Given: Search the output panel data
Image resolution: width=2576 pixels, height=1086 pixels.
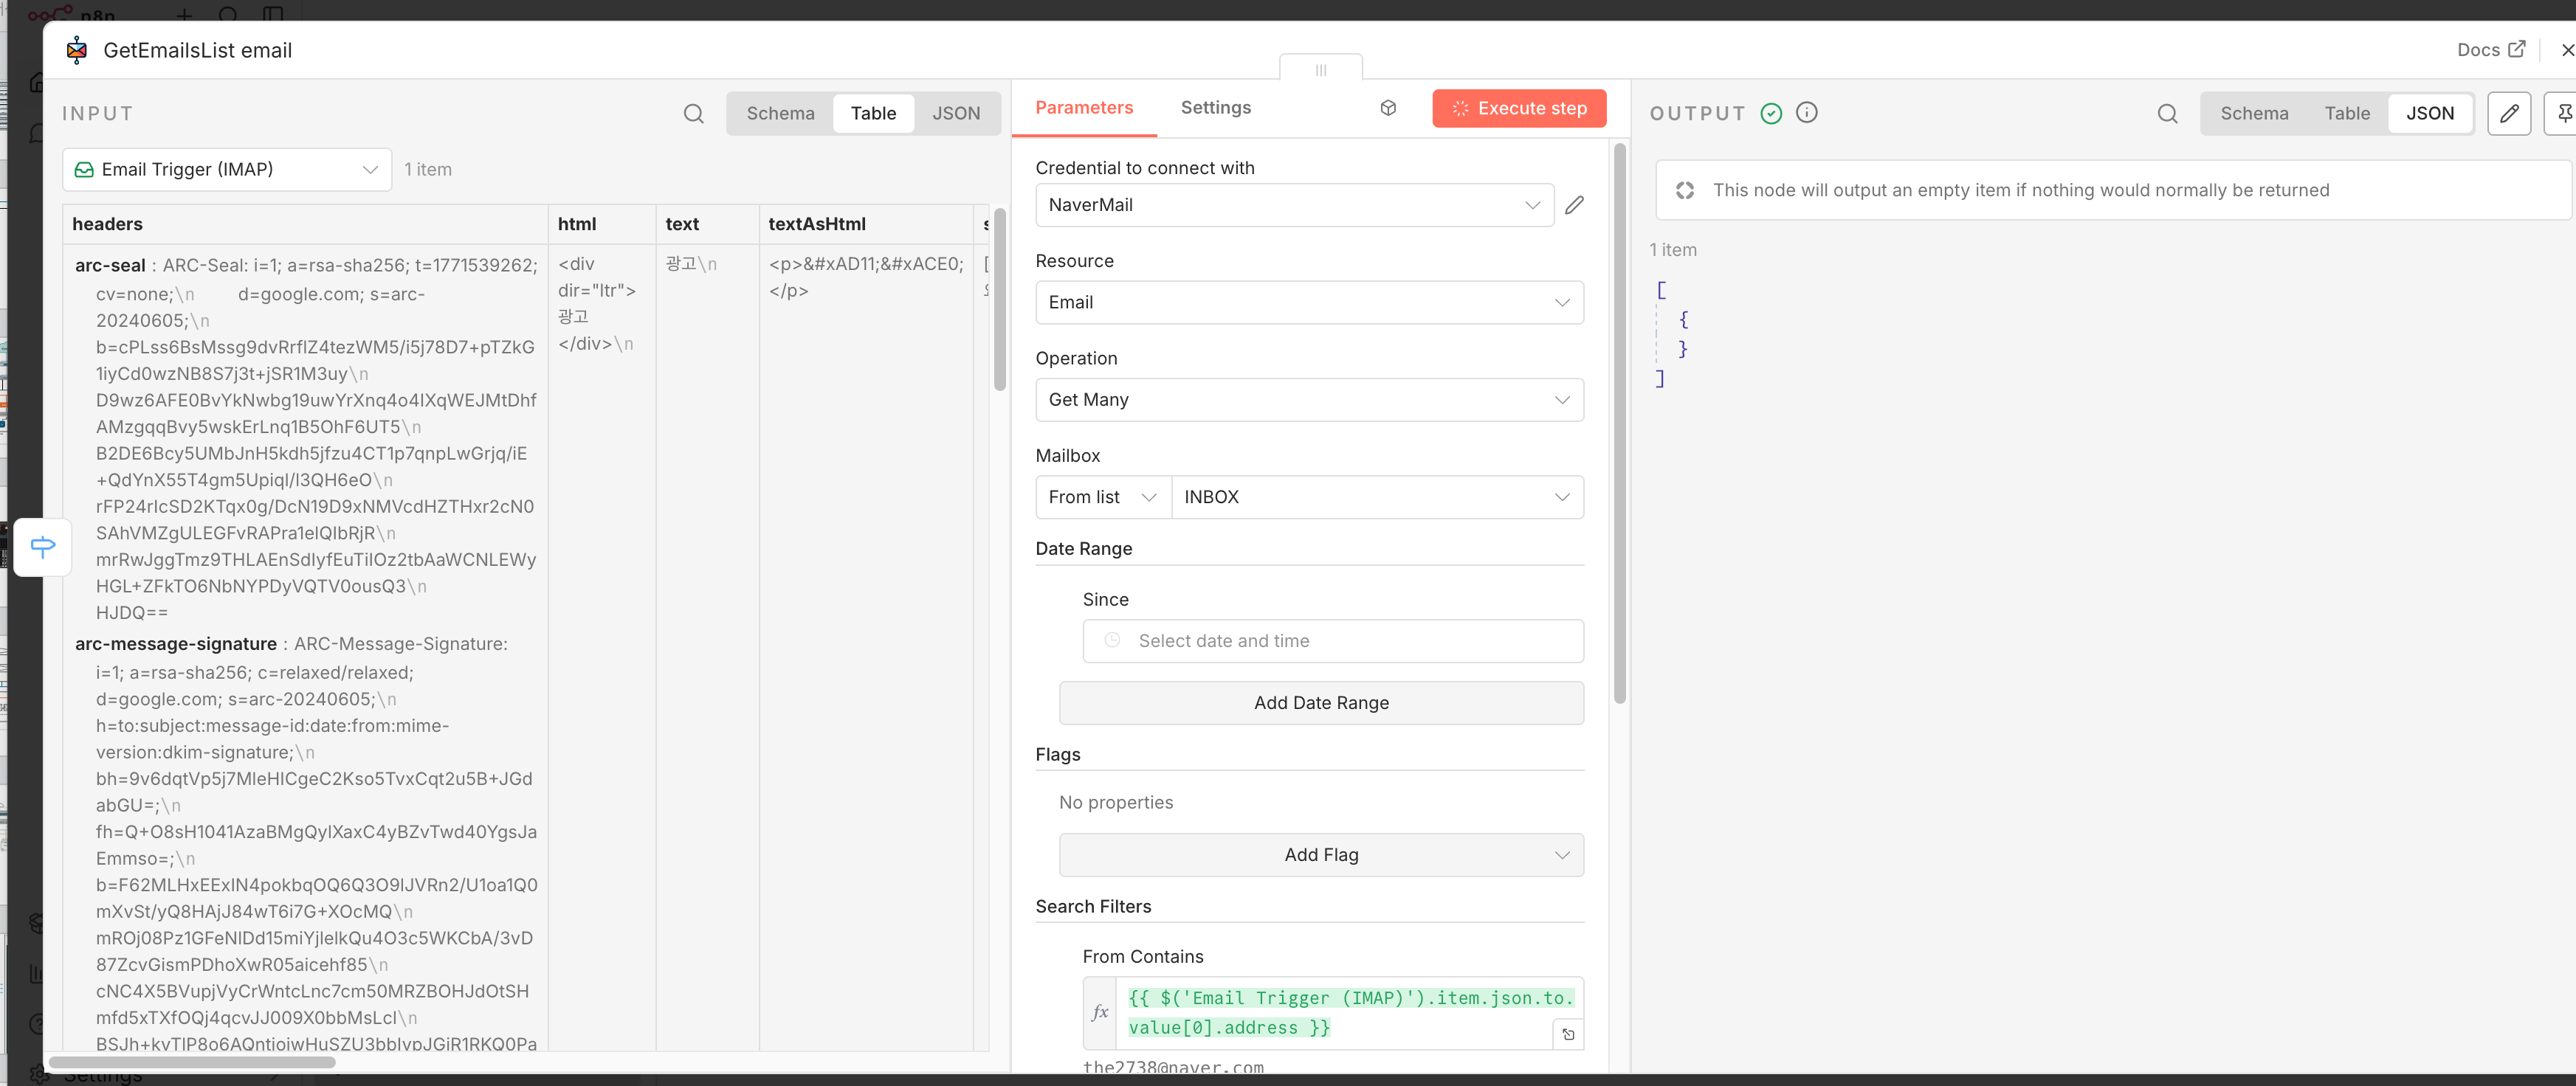Looking at the screenshot, I should (2166, 114).
